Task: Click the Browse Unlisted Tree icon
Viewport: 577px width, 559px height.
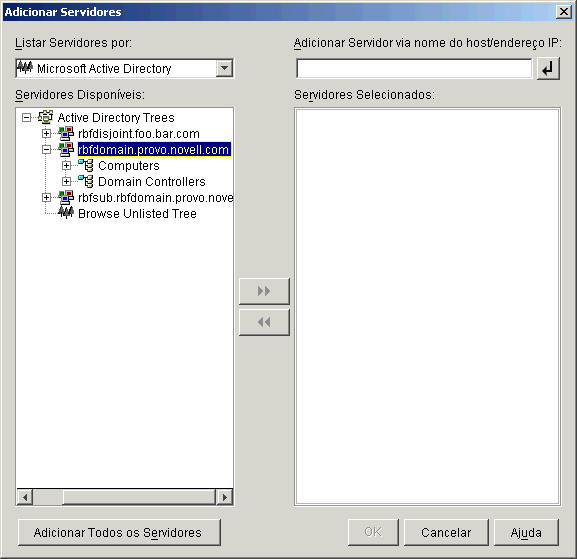Action: (66, 213)
